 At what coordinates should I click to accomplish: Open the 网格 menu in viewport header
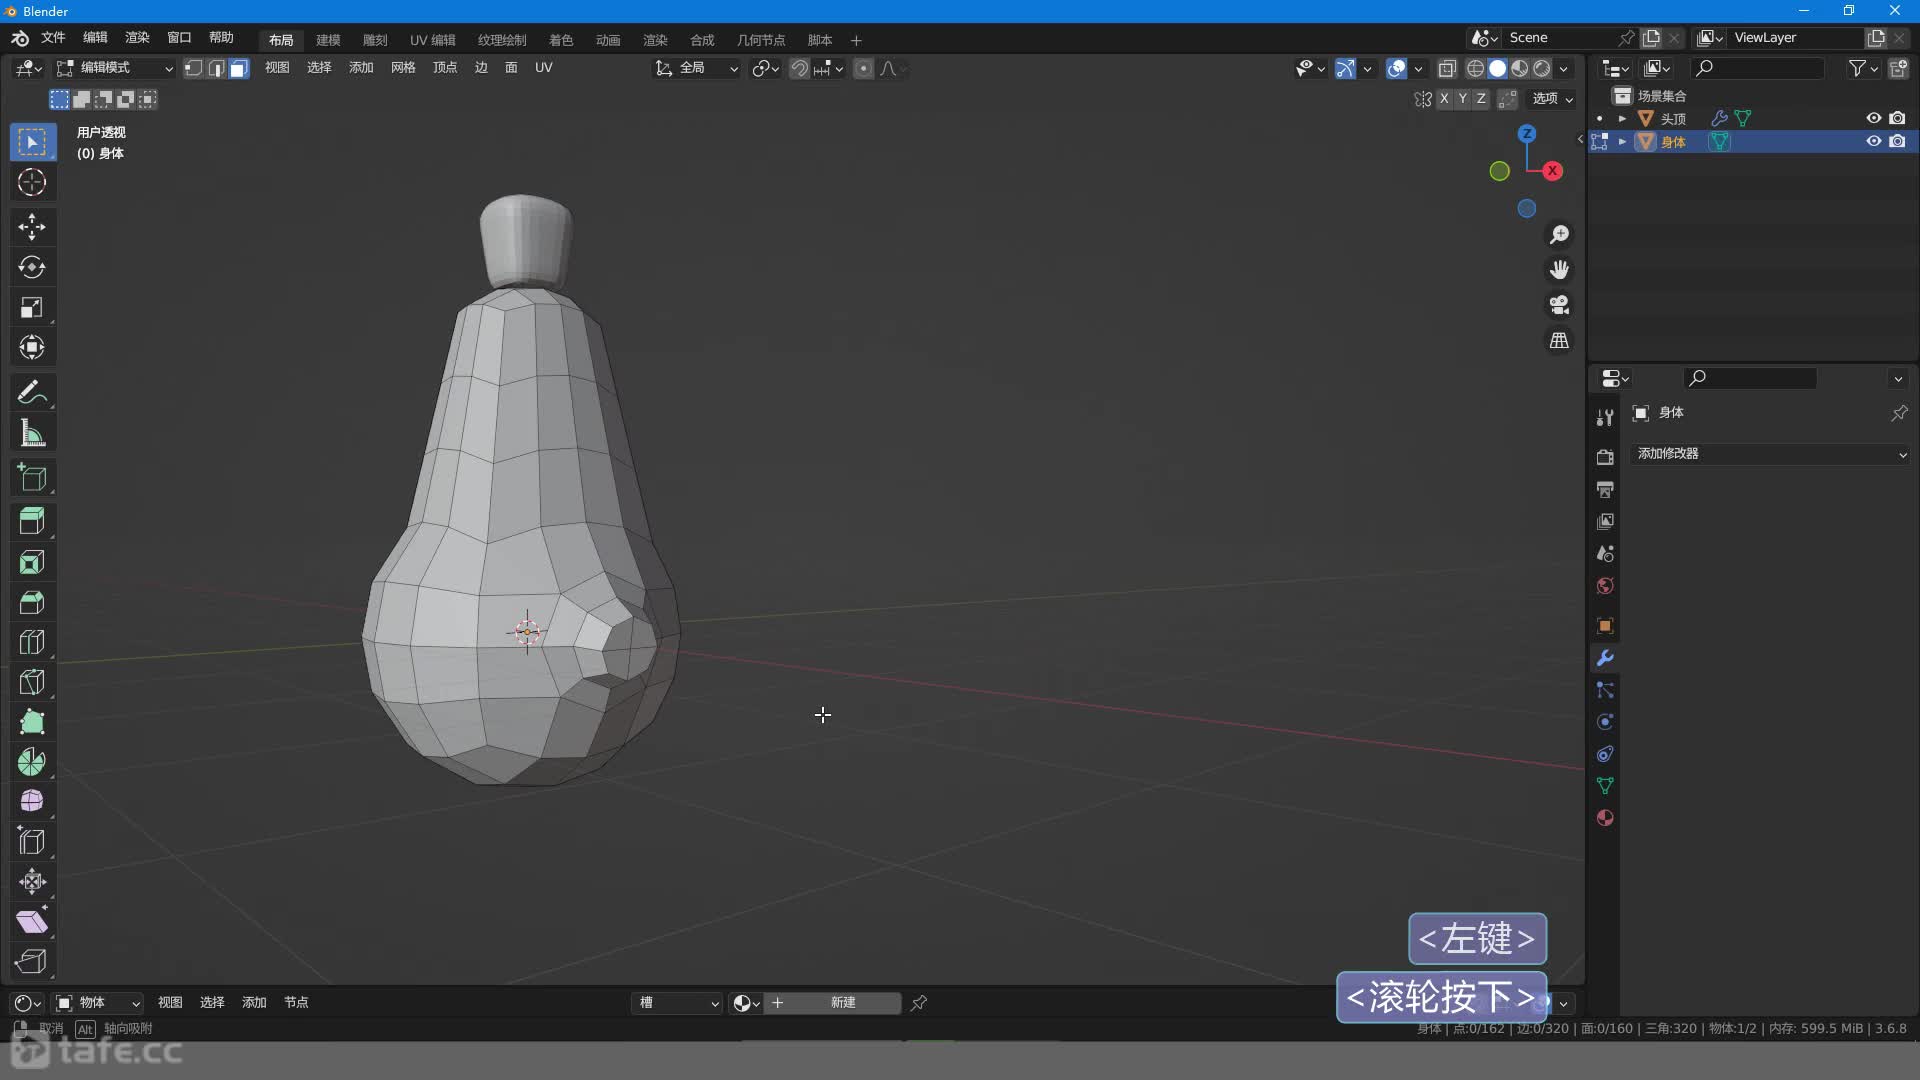pos(403,68)
